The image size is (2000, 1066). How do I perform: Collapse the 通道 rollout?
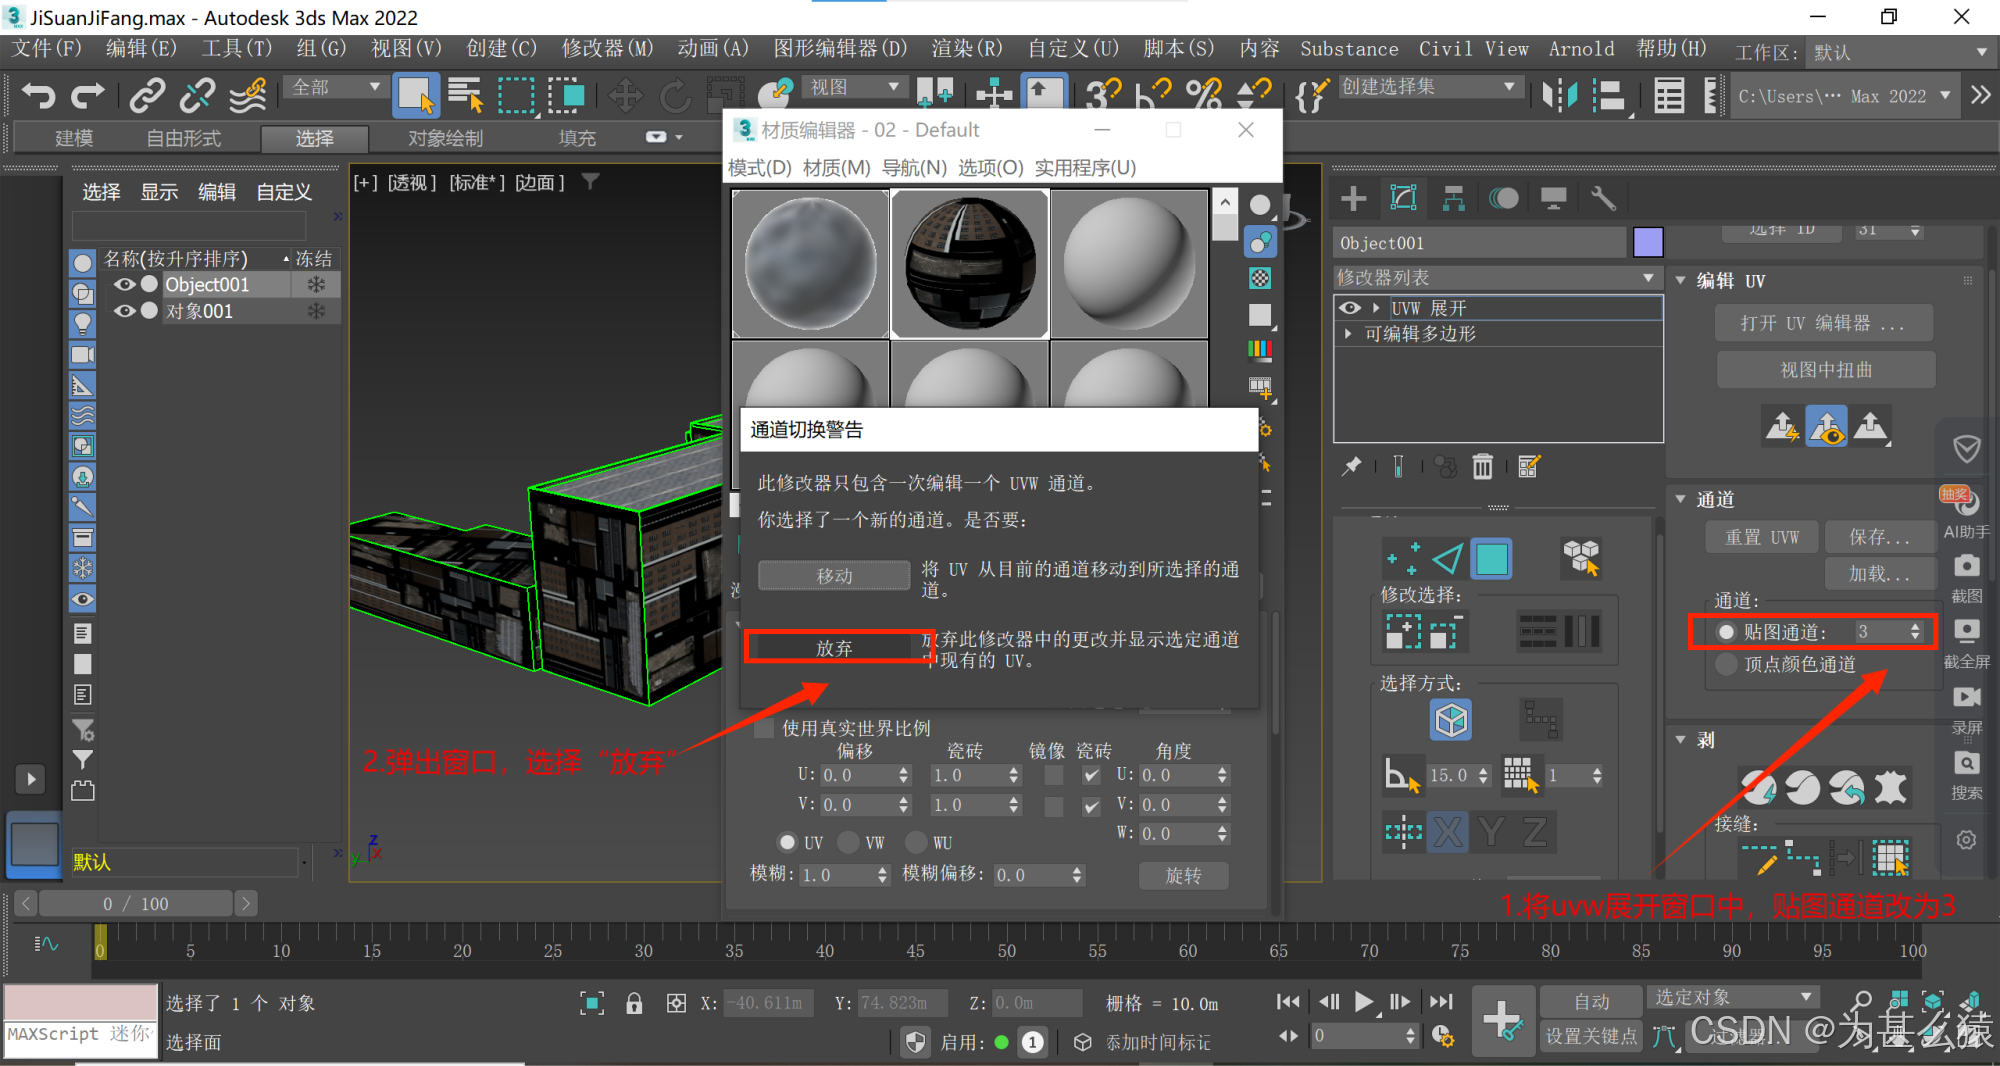(x=1681, y=499)
